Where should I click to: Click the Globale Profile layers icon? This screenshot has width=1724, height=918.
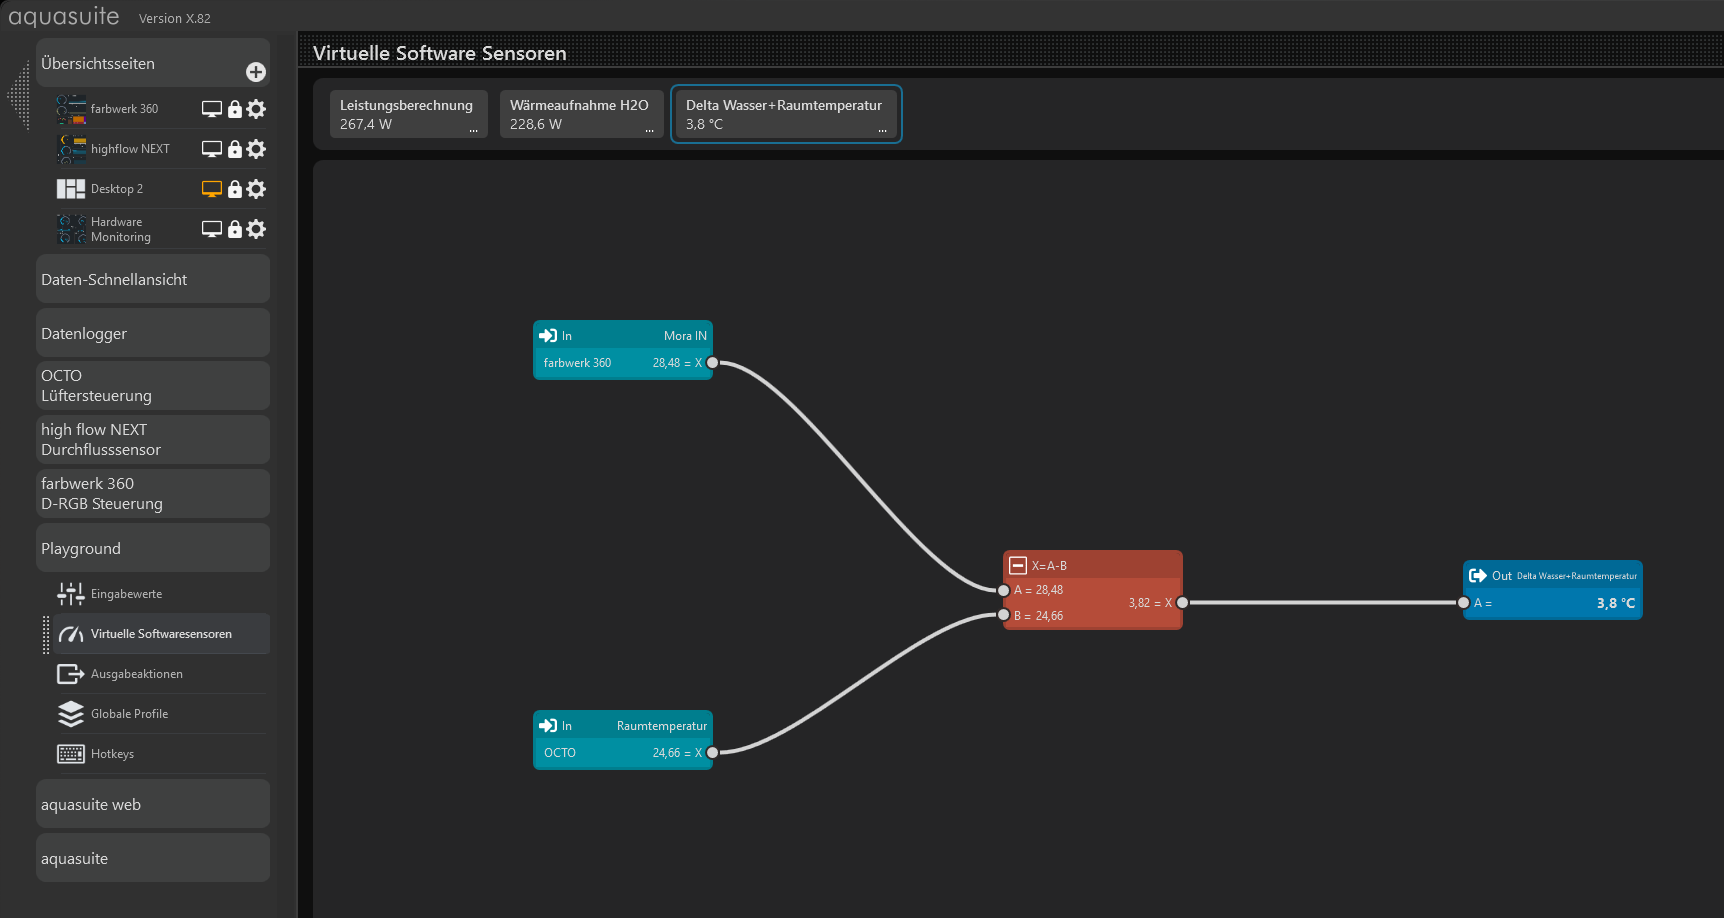71,714
